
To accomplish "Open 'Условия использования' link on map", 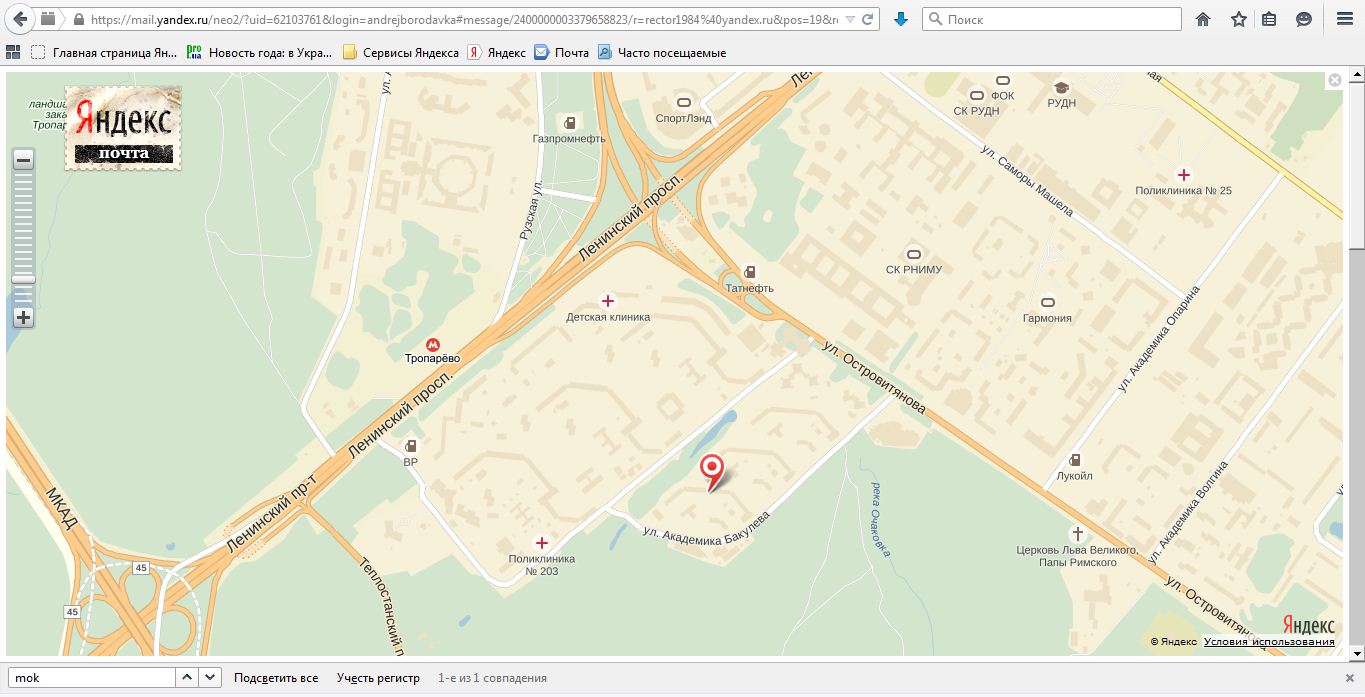I will [1269, 642].
